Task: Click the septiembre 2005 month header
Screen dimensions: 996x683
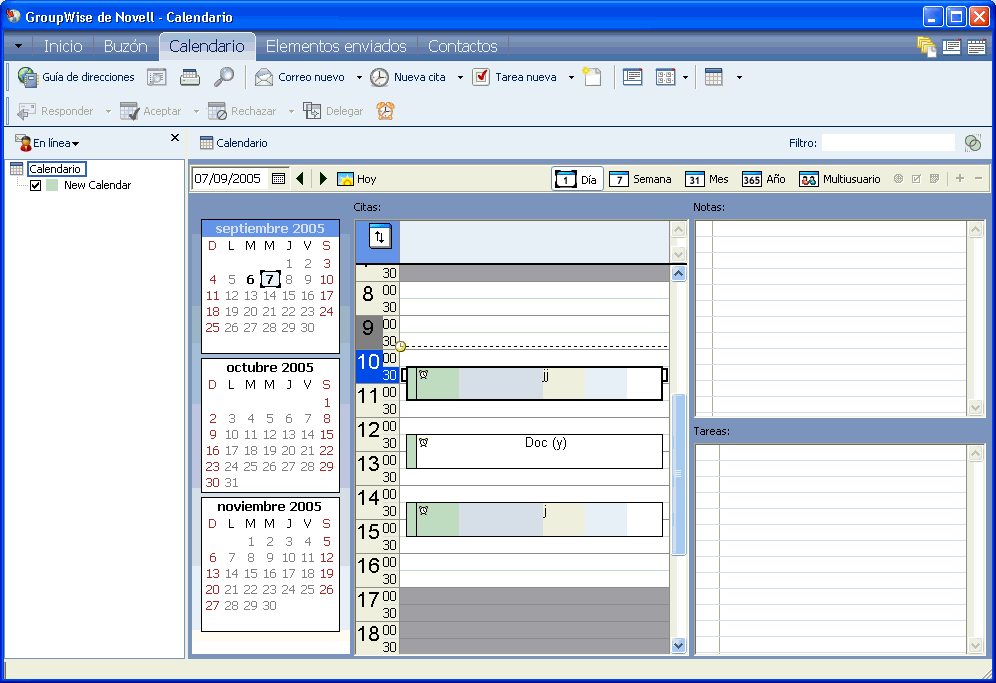Action: click(270, 228)
